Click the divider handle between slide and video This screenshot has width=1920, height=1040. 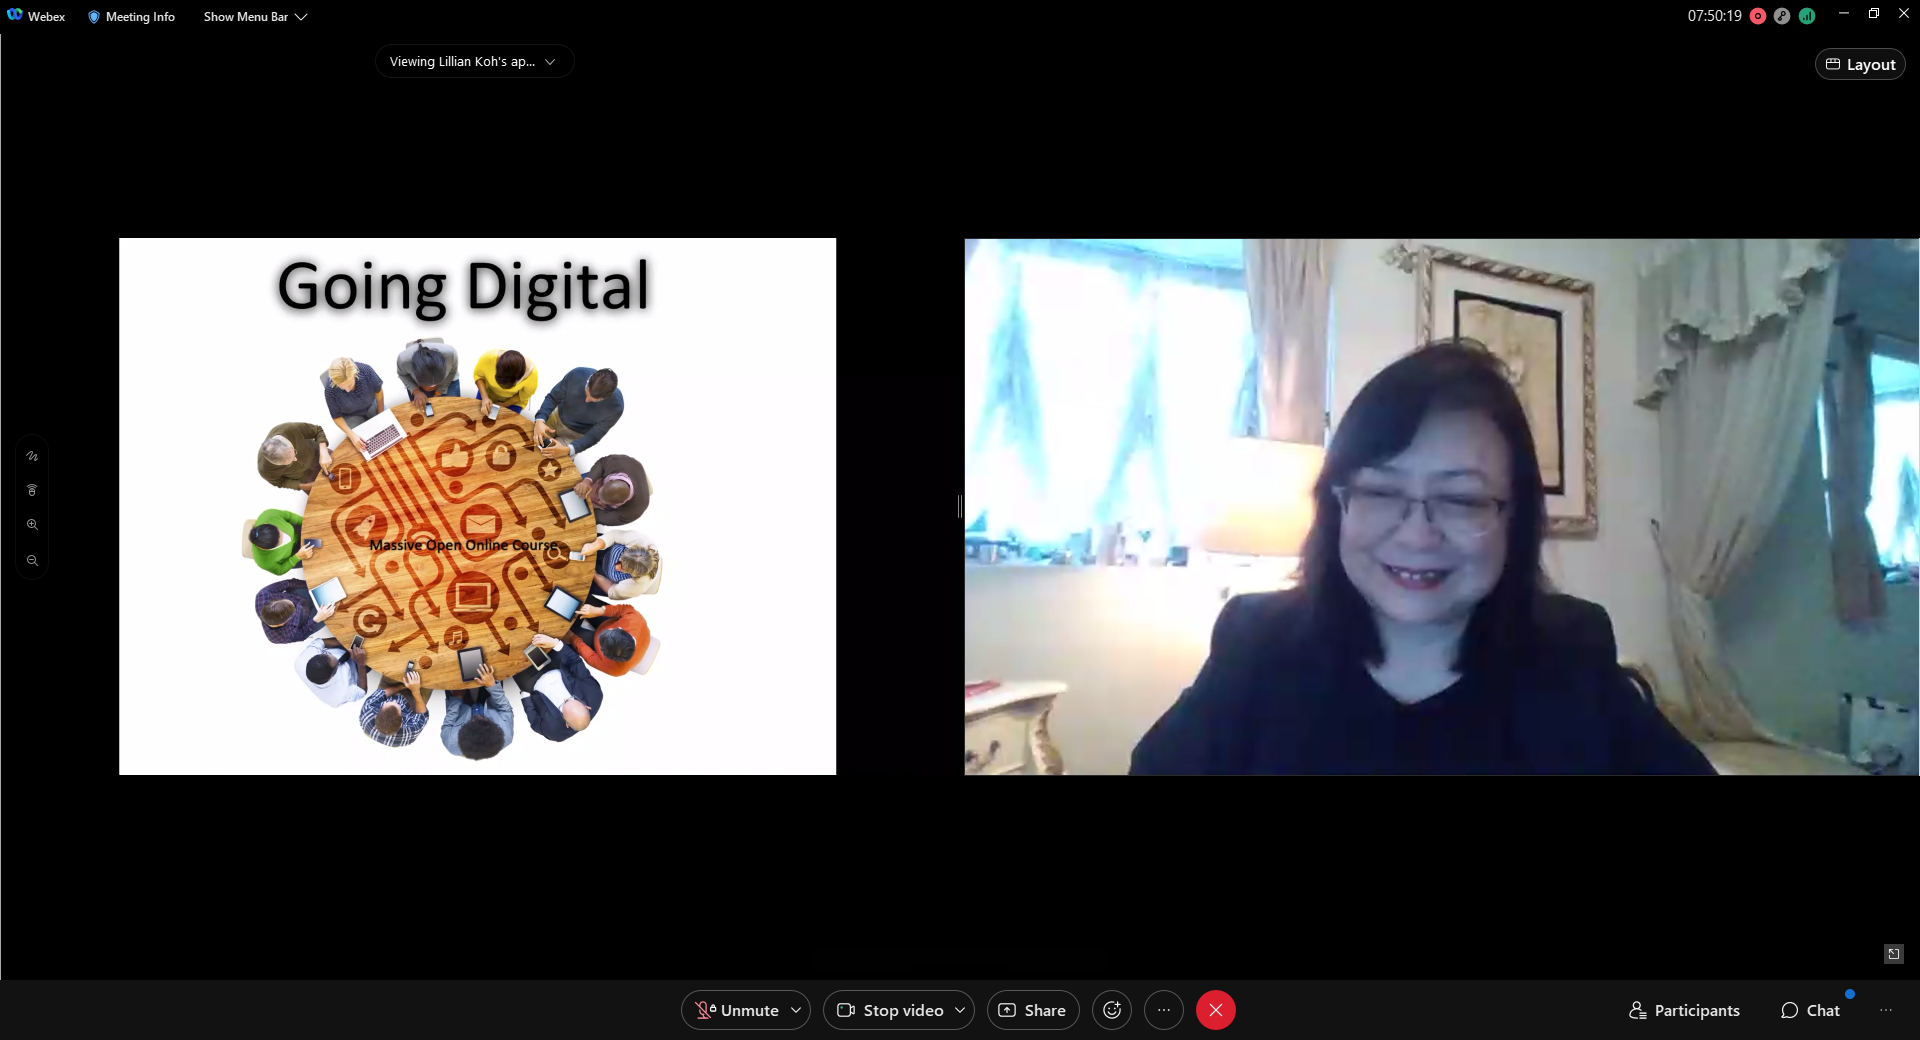tap(960, 506)
